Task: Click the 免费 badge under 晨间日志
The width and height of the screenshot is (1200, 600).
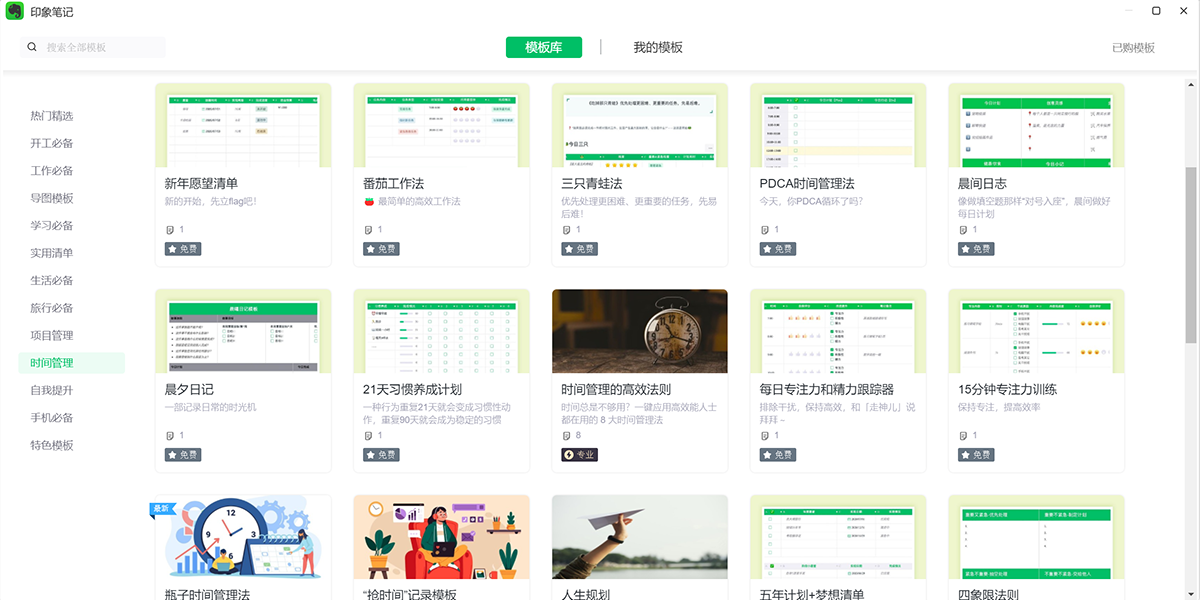Action: click(x=976, y=249)
